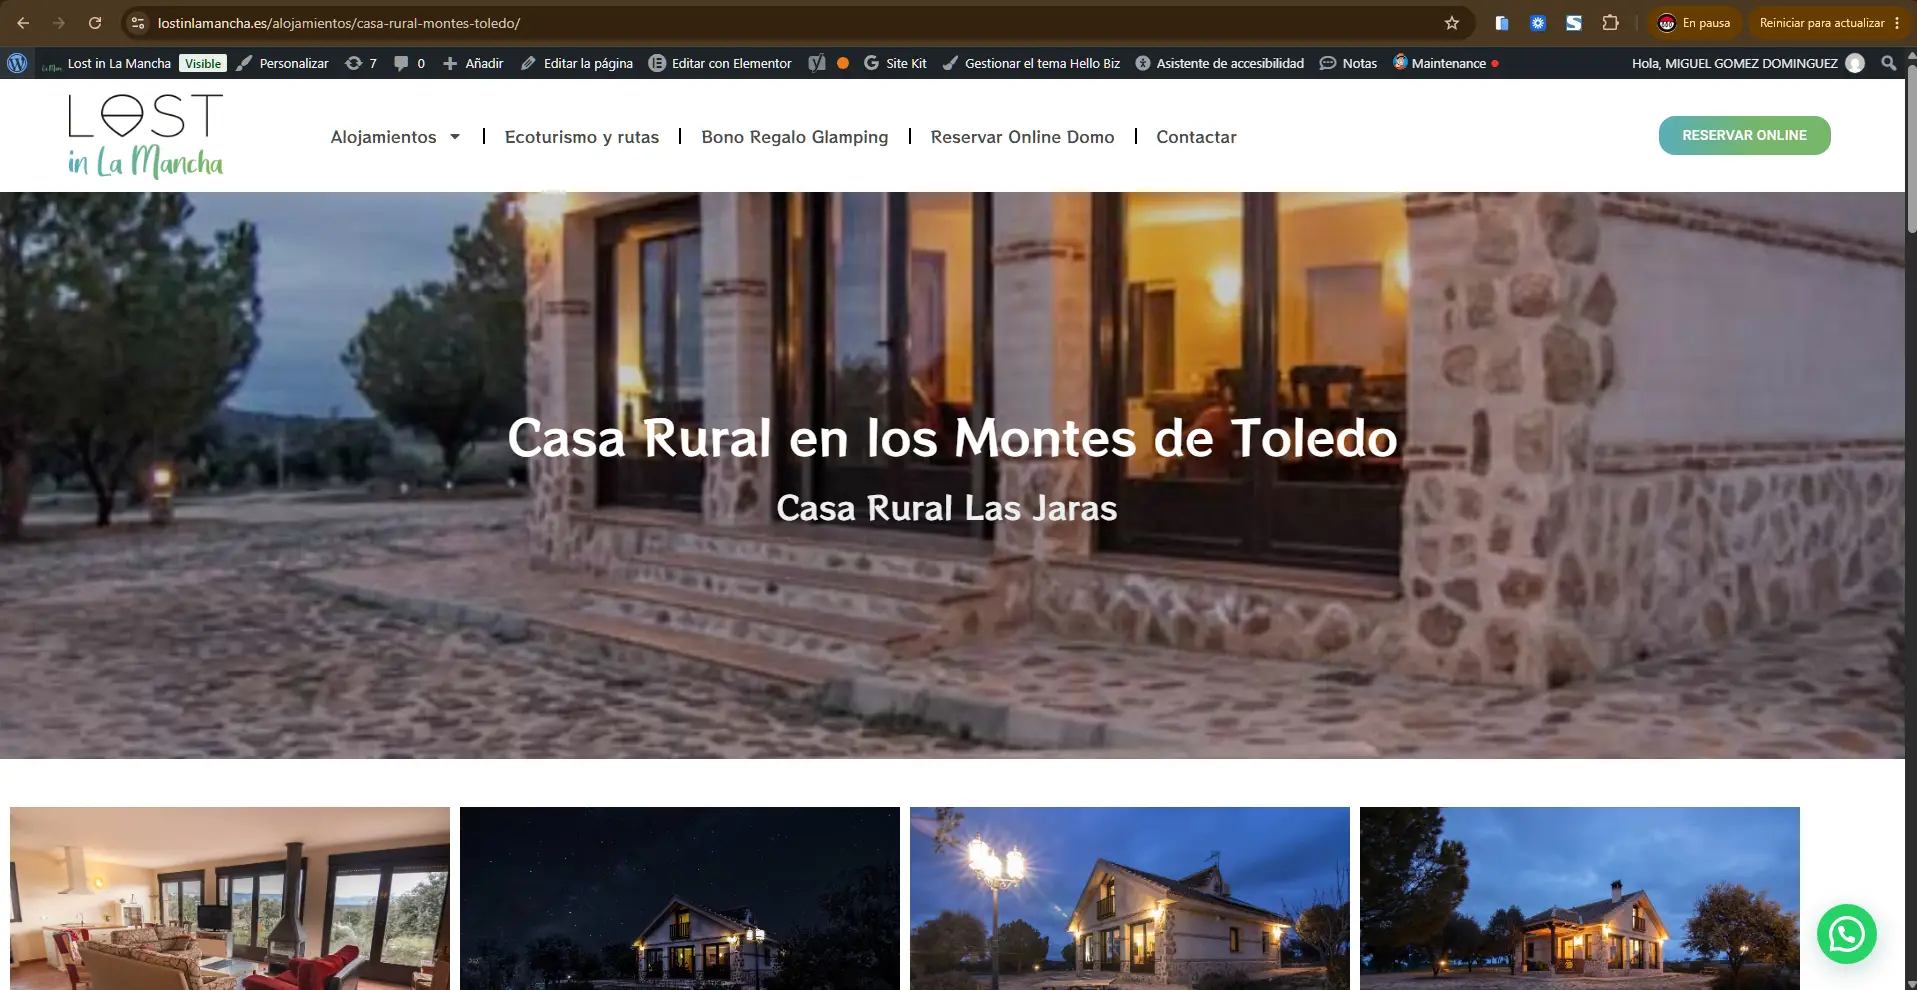Open Site Kit in admin bar

[895, 63]
